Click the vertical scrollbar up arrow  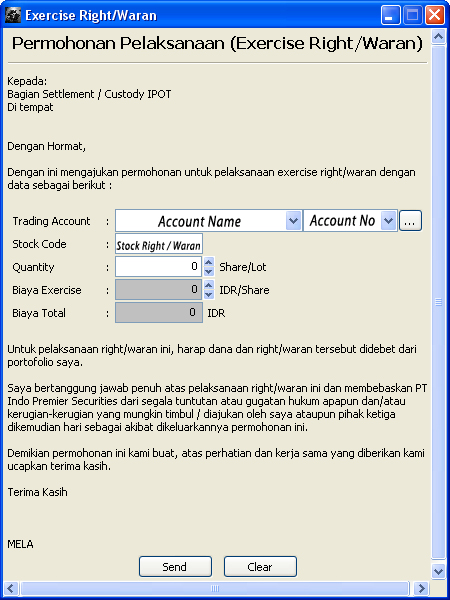click(438, 37)
